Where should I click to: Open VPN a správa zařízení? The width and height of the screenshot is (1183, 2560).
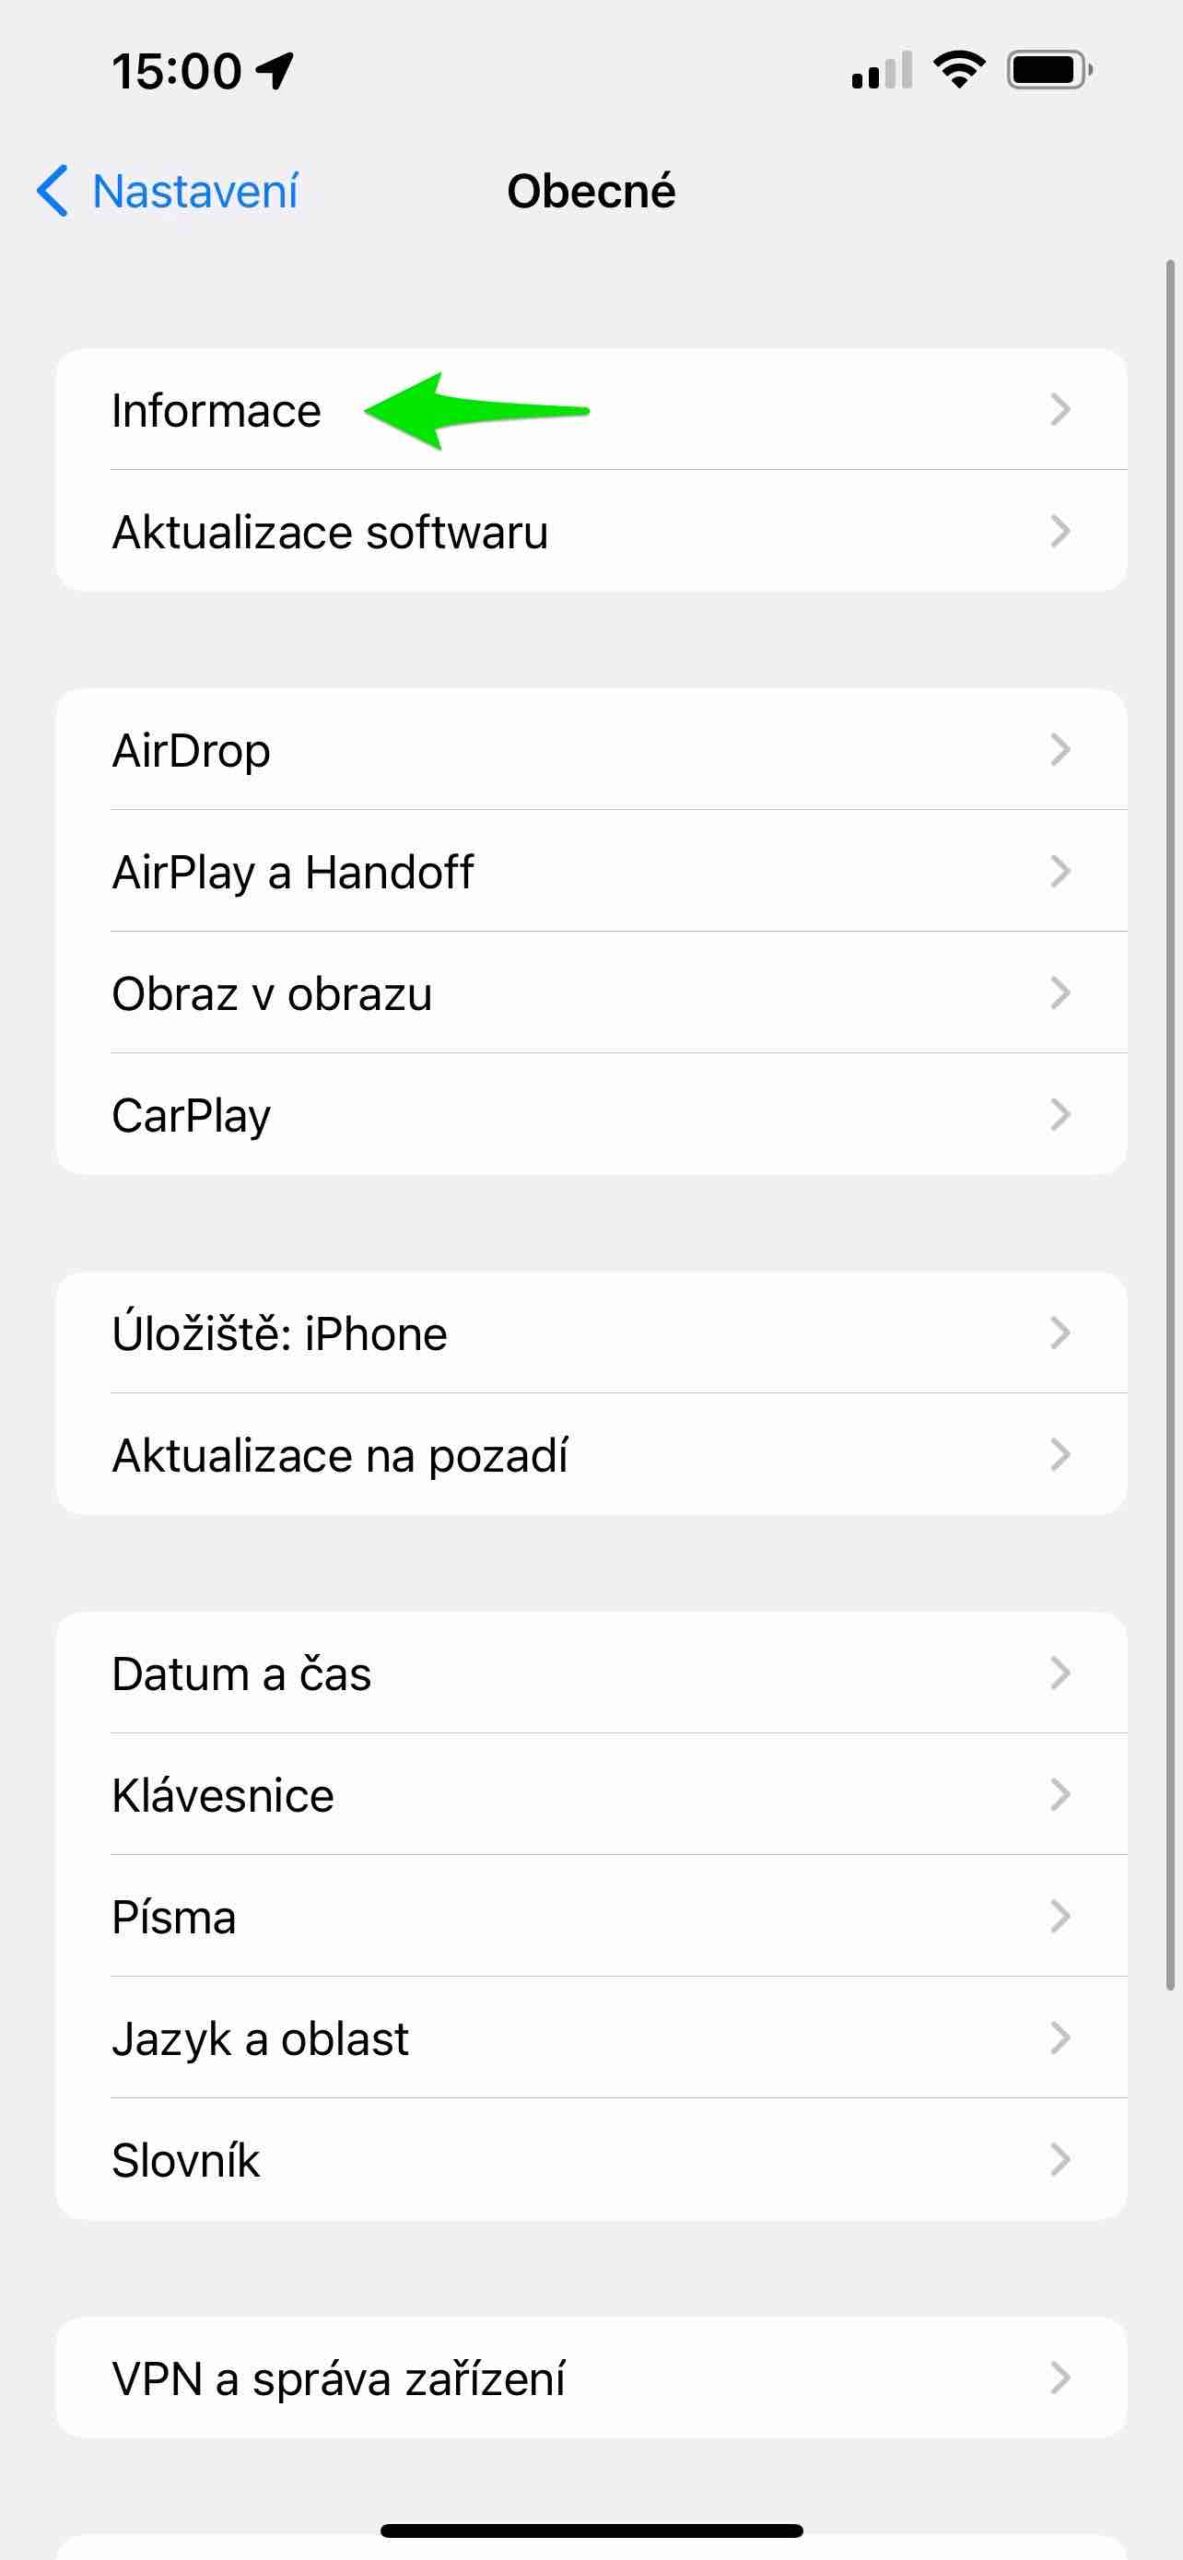point(338,2378)
